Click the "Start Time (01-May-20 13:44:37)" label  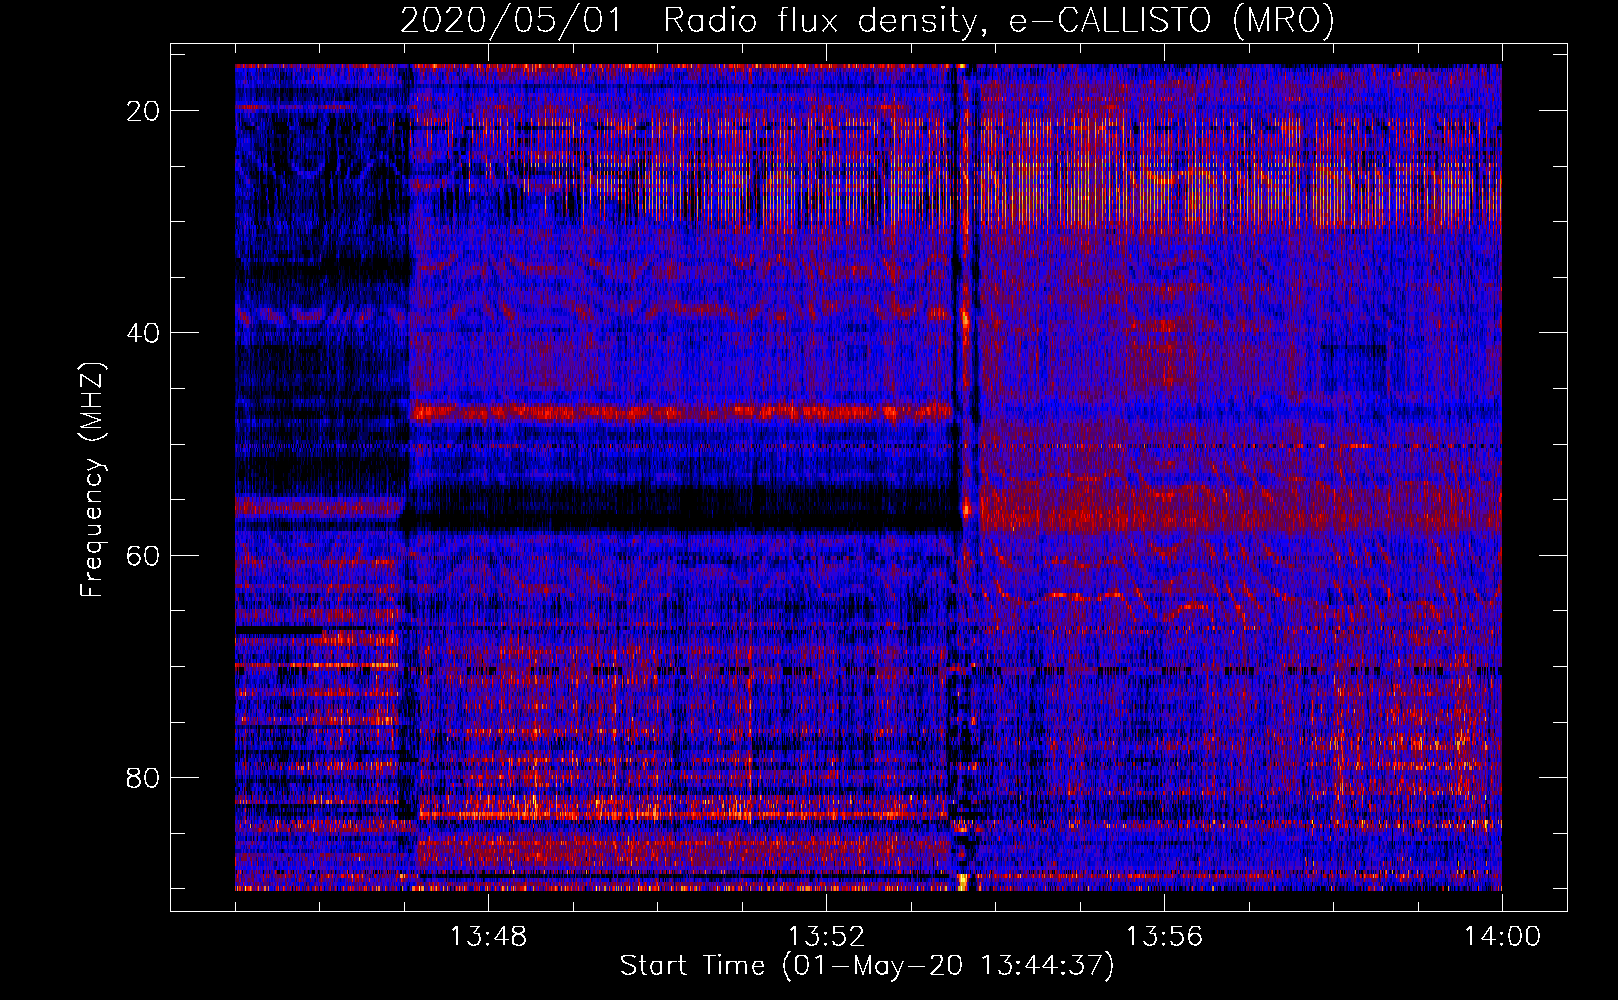click(x=866, y=966)
